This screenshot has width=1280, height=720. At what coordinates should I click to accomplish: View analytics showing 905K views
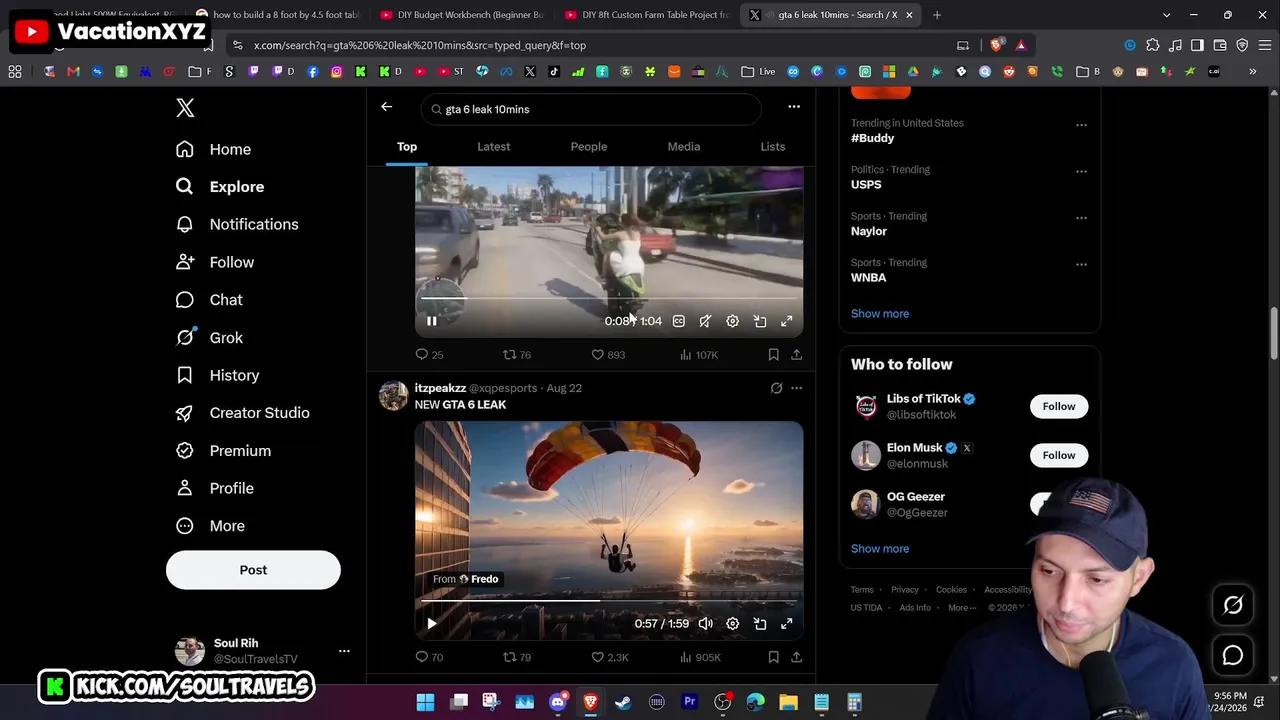click(700, 657)
